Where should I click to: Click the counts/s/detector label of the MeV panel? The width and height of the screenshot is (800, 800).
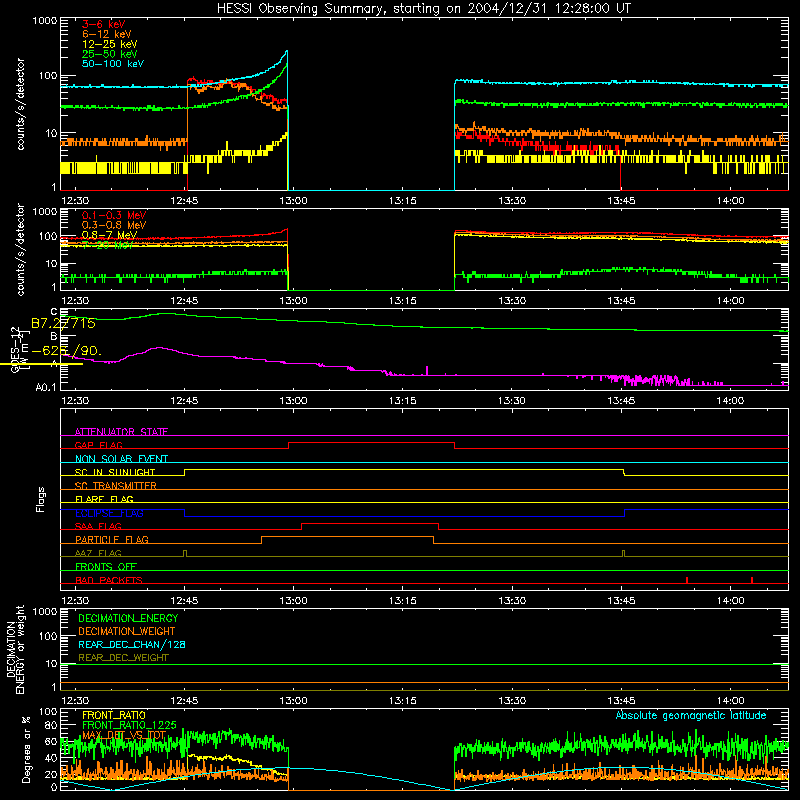point(20,249)
